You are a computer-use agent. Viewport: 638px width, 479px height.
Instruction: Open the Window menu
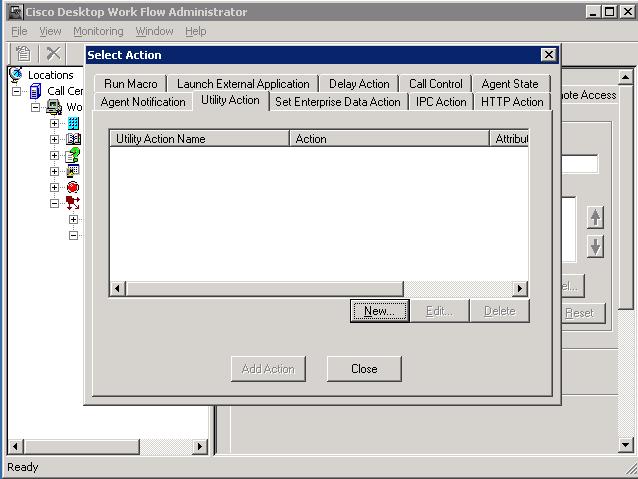(154, 31)
